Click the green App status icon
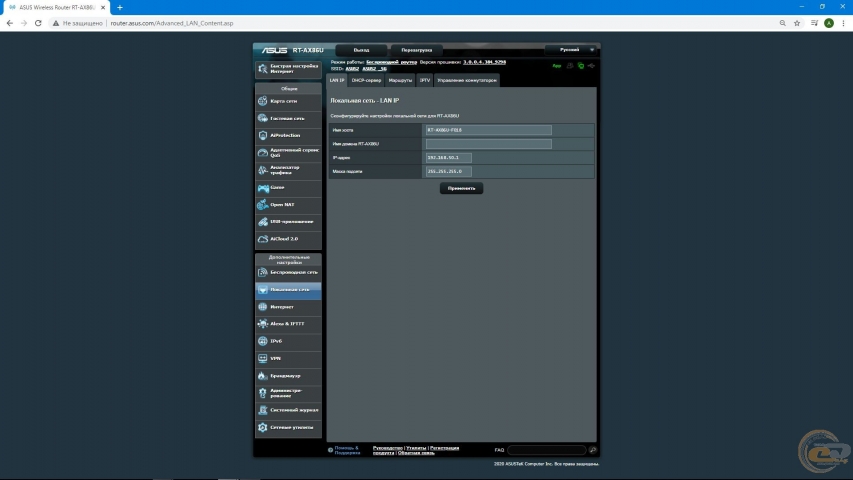 point(557,66)
